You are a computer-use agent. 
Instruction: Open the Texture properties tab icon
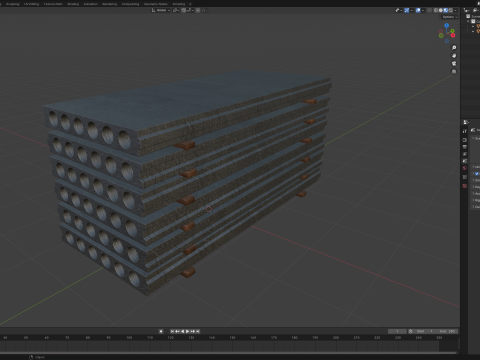click(x=464, y=186)
